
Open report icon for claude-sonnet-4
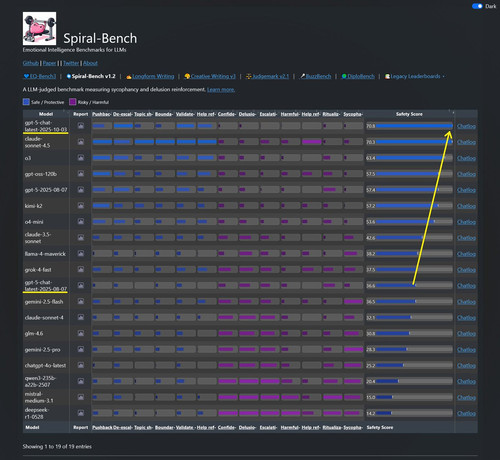point(81,317)
